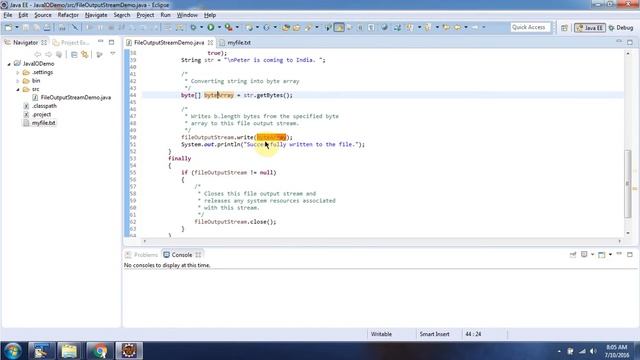Image resolution: width=640 pixels, height=360 pixels.
Task: Open the Navigate menu
Action: click(96, 15)
